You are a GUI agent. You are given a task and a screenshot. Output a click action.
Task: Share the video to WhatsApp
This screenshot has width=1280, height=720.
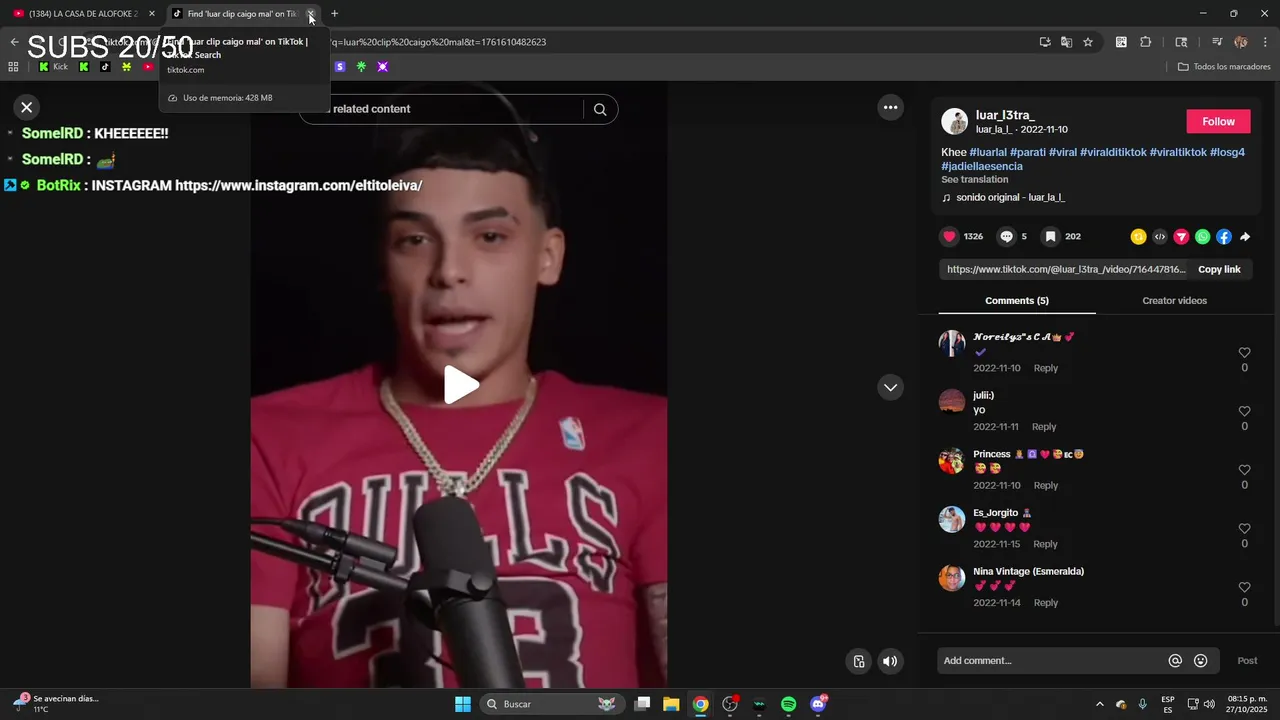(x=1202, y=237)
